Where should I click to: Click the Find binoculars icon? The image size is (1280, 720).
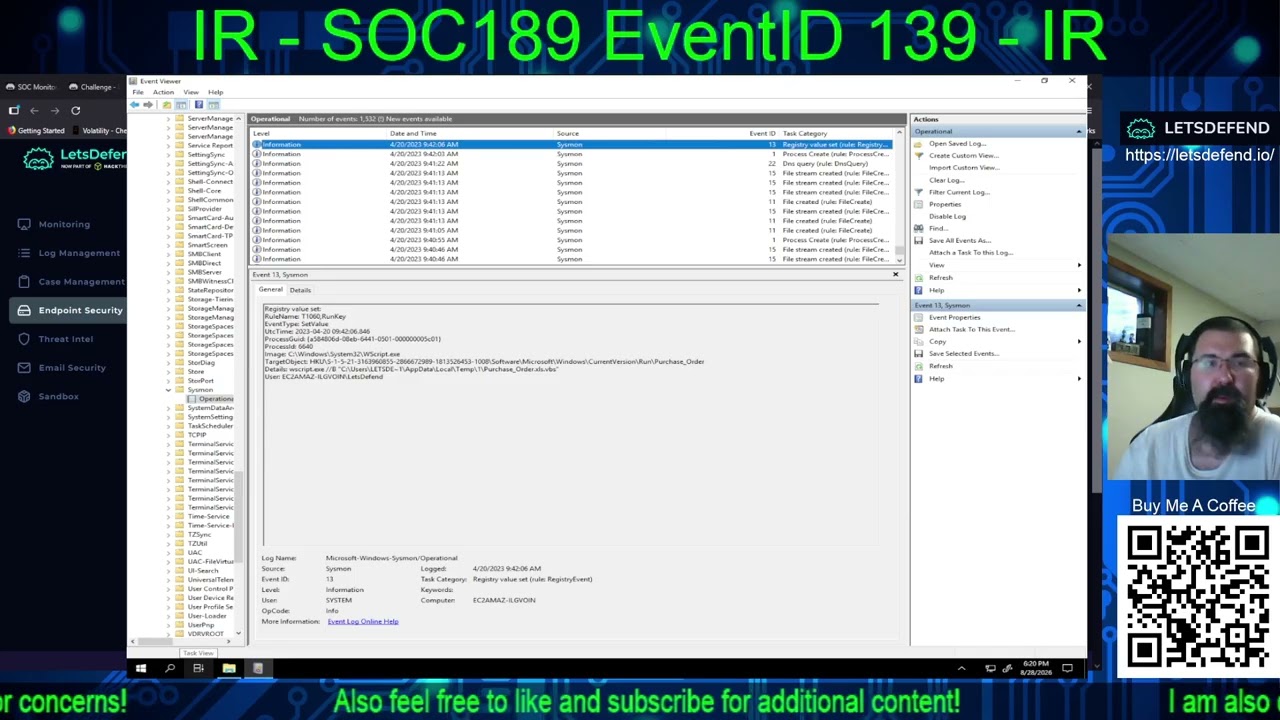click(918, 228)
